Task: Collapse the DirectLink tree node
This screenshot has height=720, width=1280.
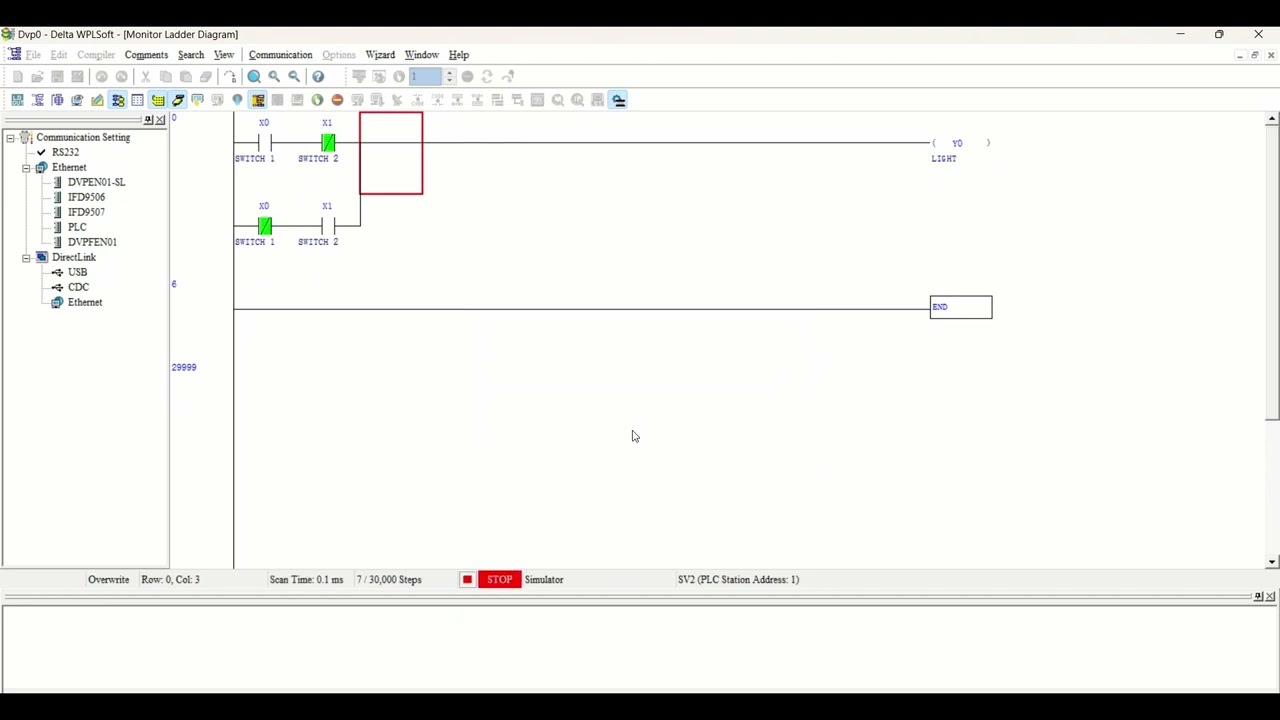Action: click(26, 258)
